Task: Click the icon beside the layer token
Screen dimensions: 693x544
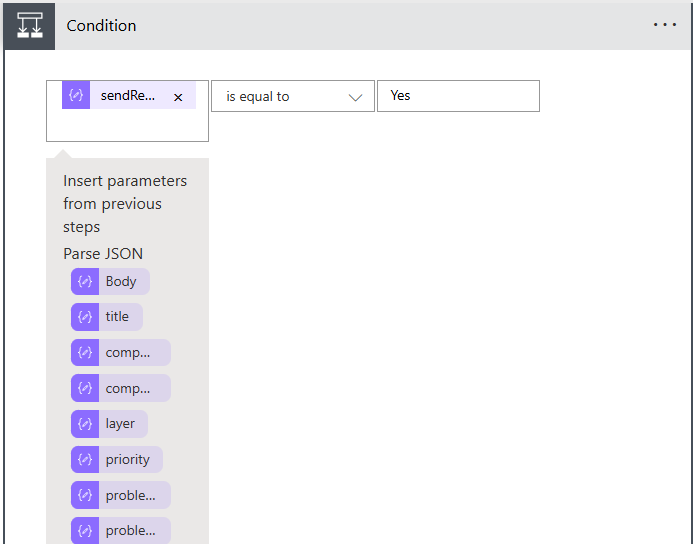Action: click(85, 424)
